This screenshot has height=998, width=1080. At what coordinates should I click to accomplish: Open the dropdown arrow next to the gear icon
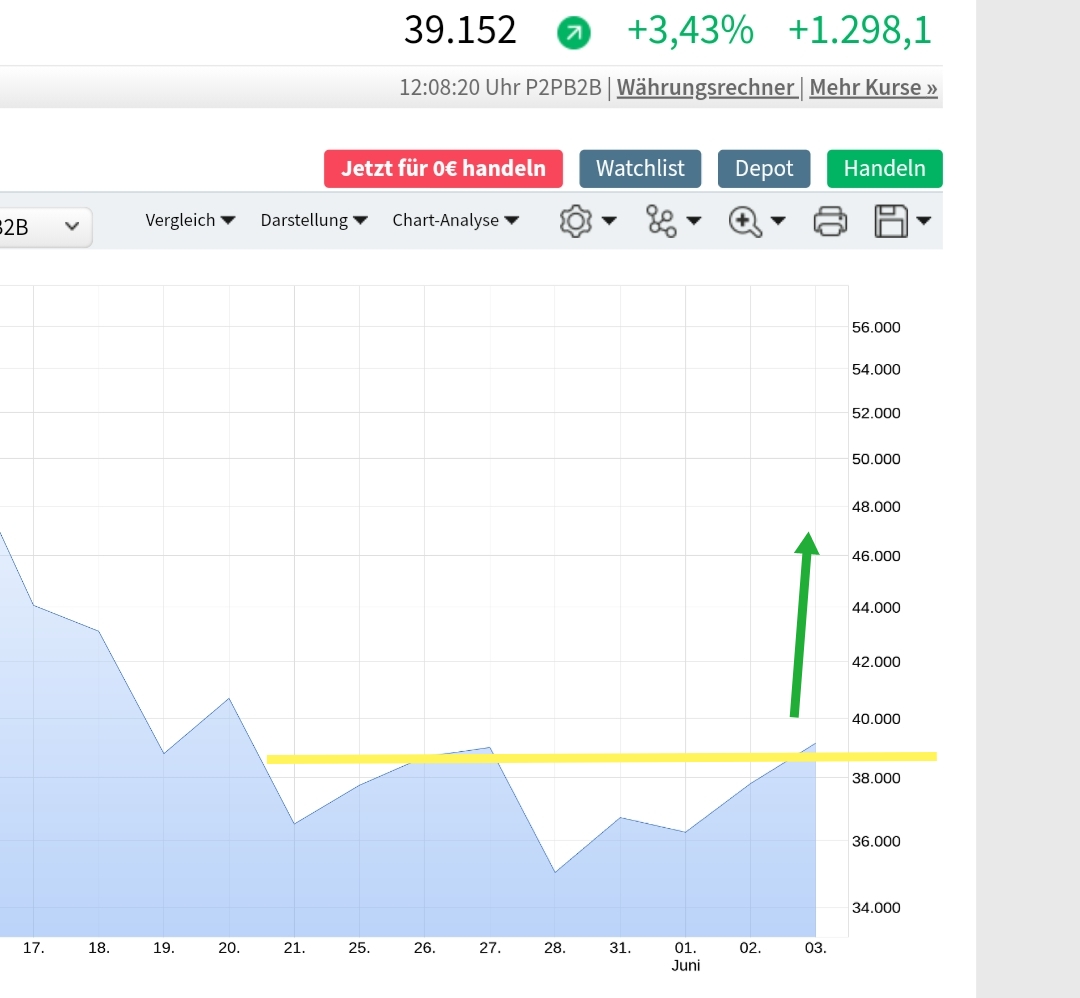pos(610,222)
